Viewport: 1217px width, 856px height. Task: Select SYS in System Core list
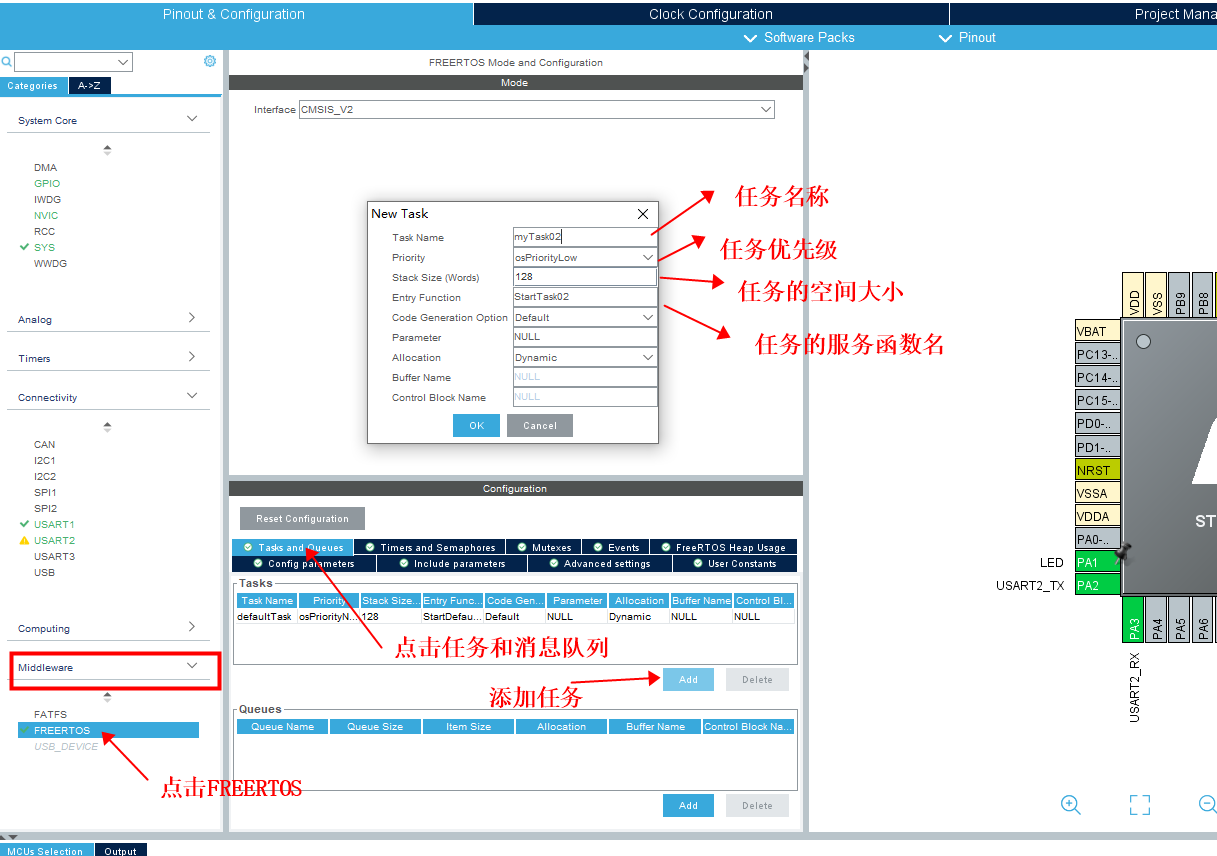pos(44,247)
